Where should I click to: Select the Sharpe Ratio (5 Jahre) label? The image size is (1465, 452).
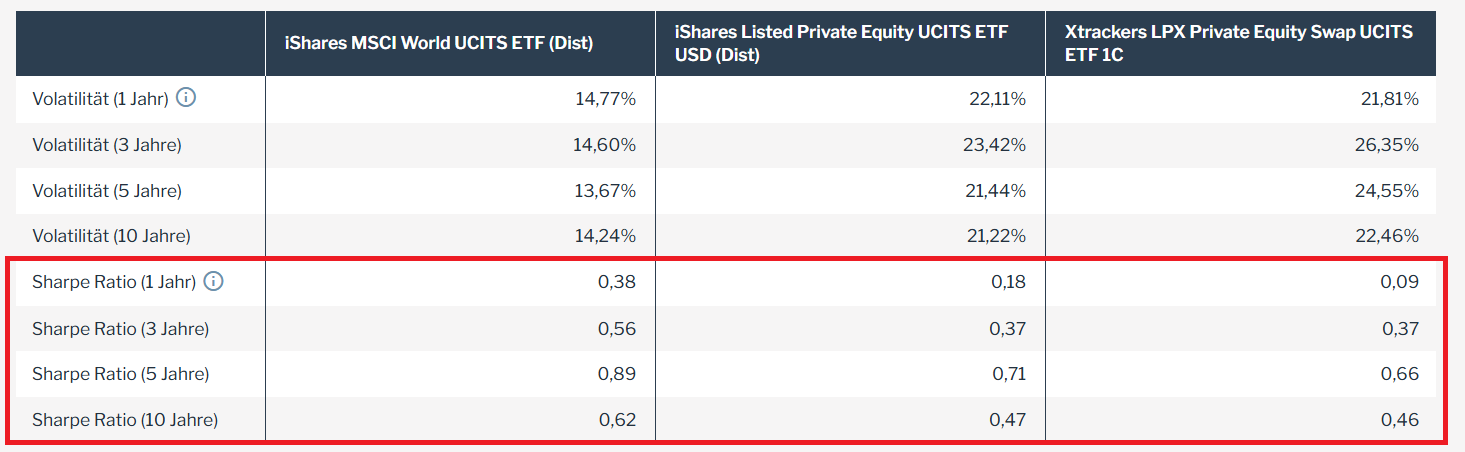coord(120,374)
